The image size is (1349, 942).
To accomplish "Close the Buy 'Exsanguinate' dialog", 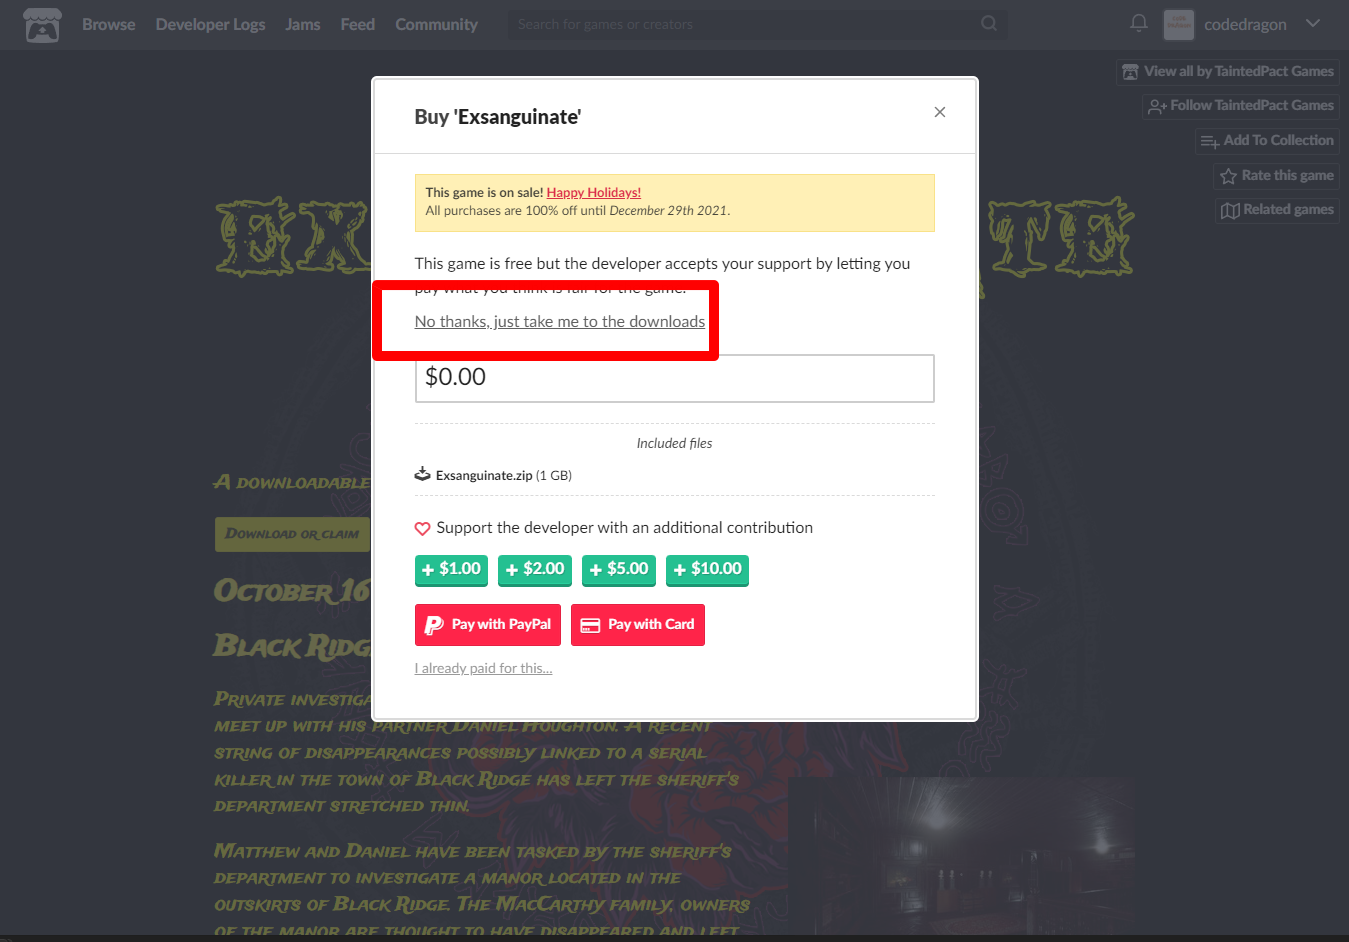I will (x=939, y=112).
